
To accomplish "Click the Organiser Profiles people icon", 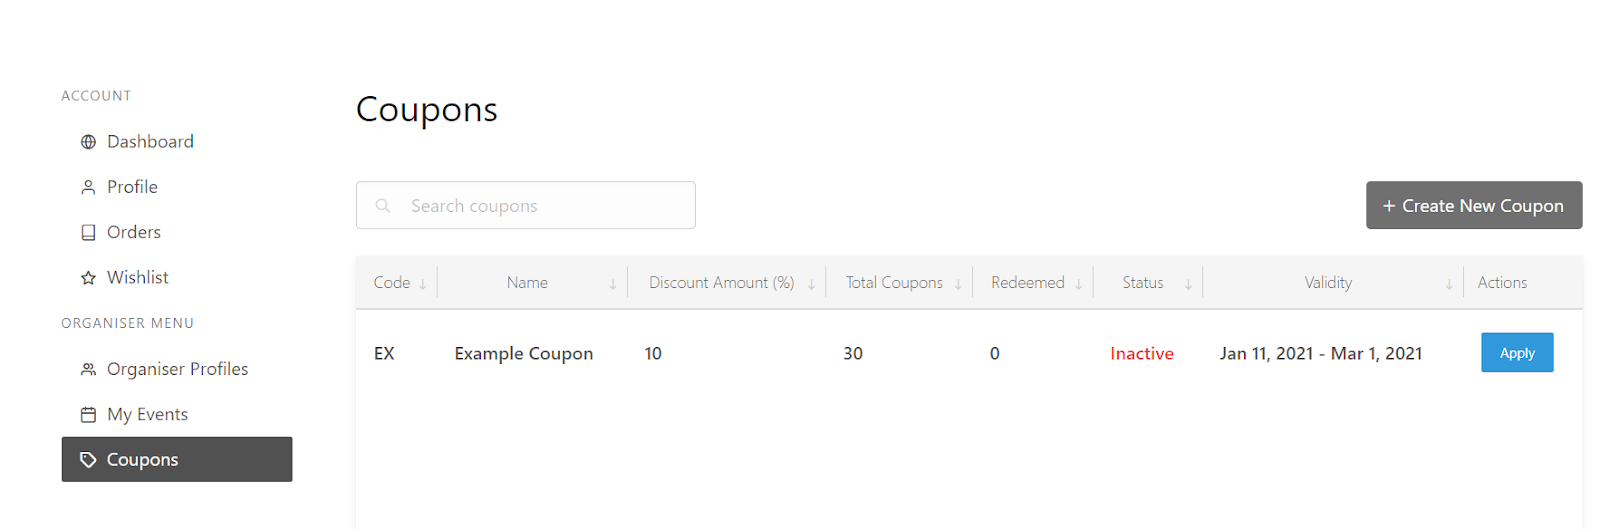I will point(88,369).
